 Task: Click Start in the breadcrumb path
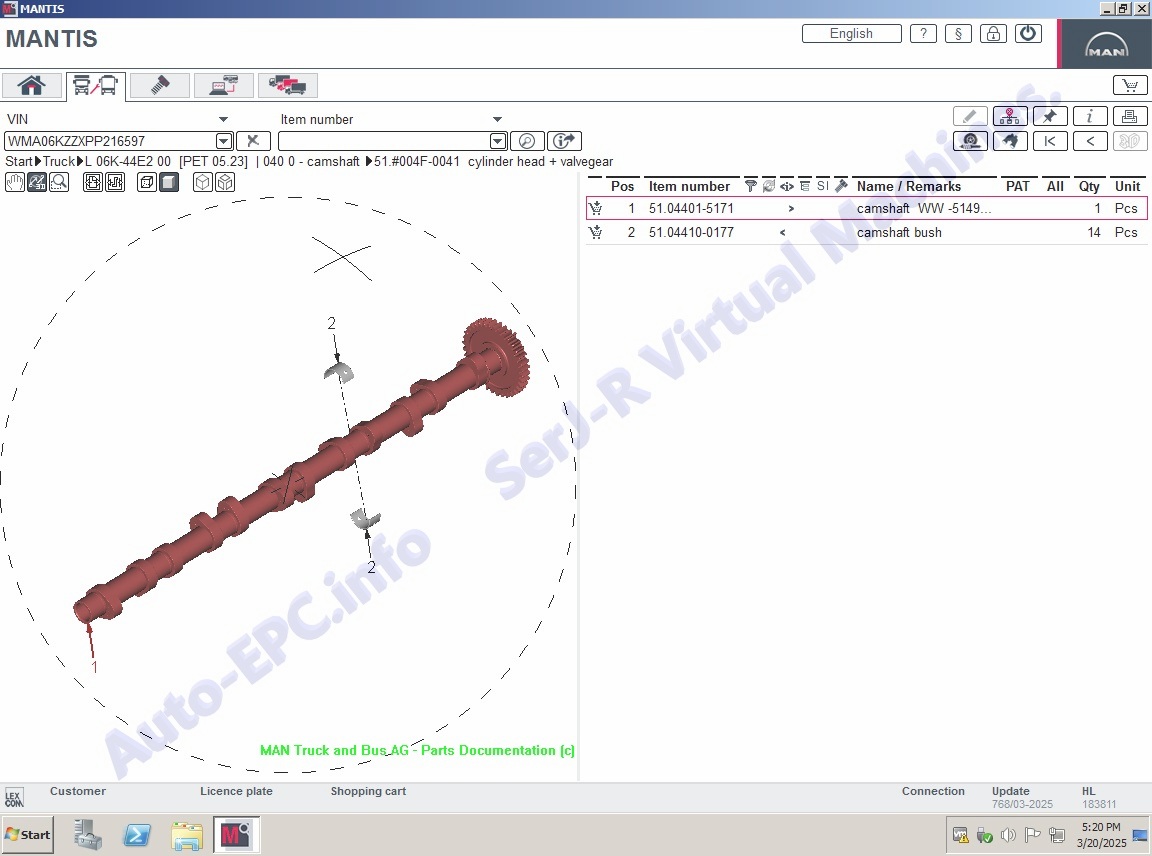(19, 162)
